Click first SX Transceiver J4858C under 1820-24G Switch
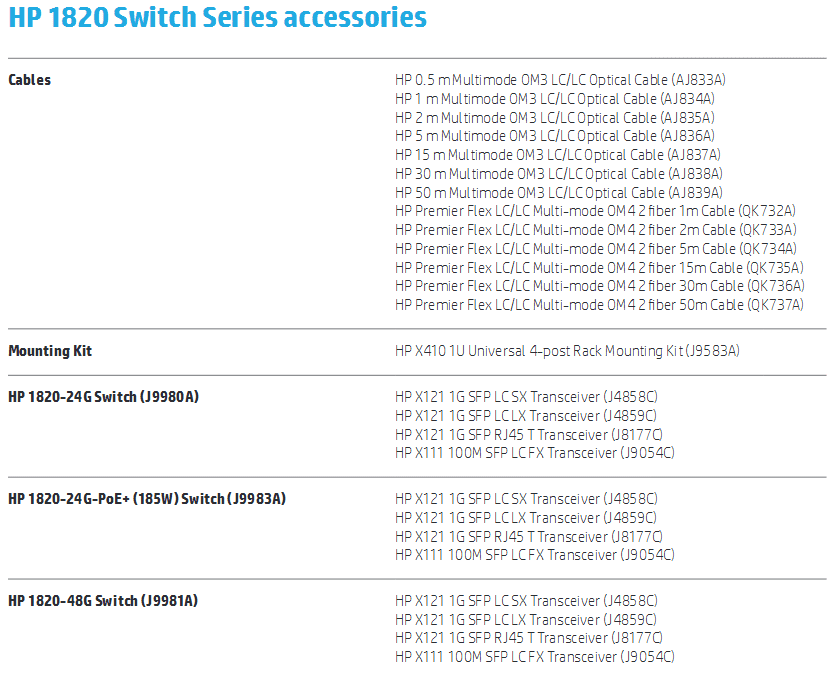This screenshot has width=827, height=679. coord(526,397)
